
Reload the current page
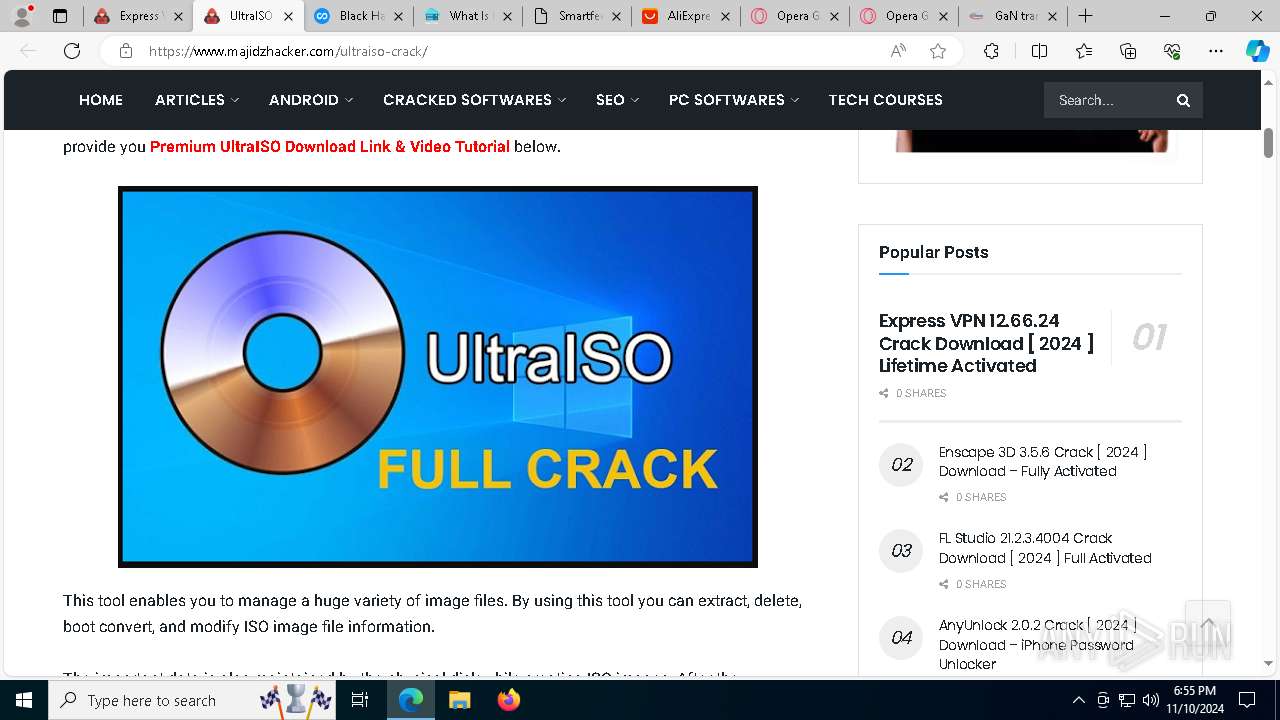coord(72,51)
